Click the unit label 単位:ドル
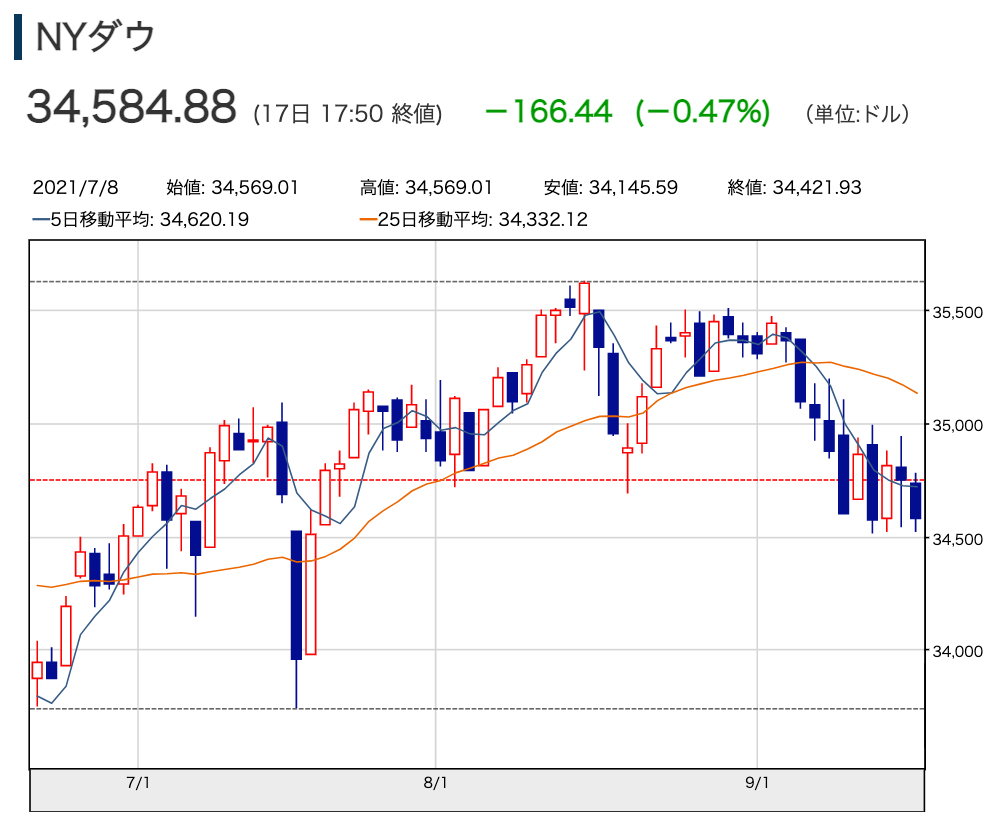 coord(858,114)
